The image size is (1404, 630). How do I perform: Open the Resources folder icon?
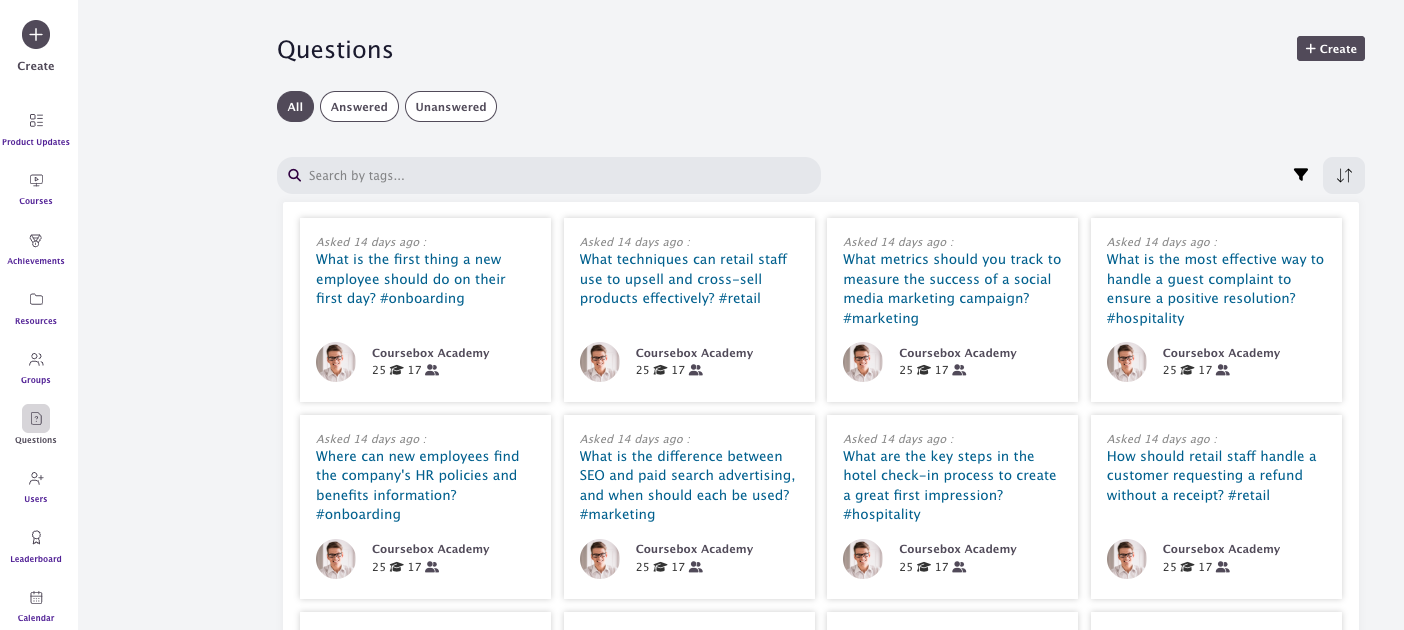[x=36, y=299]
